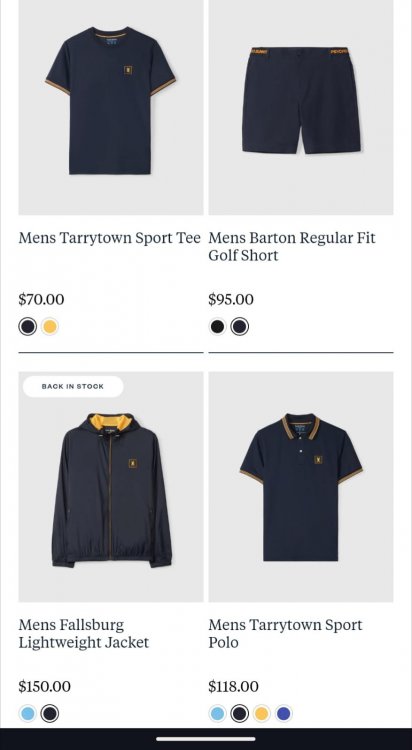This screenshot has height=750, width=412.
Task: Select yellow swatch for Tarrytown Sport Tee
Action: click(x=50, y=327)
